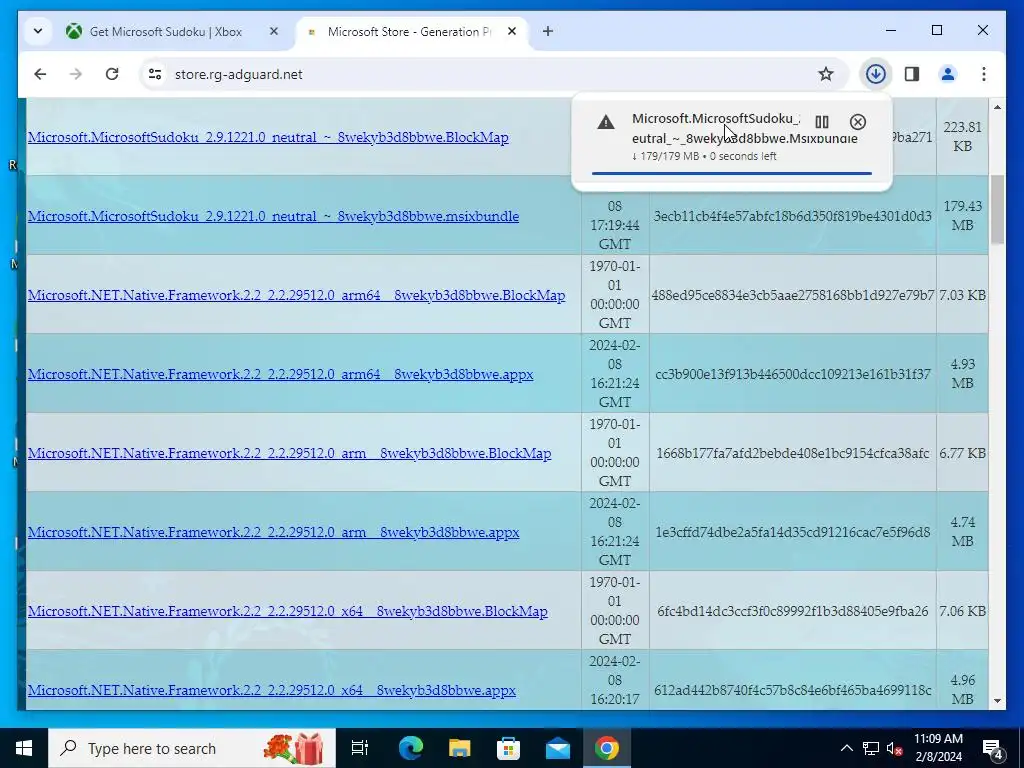The image size is (1024, 768).
Task: Click the download warning triangle icon
Action: coord(605,122)
